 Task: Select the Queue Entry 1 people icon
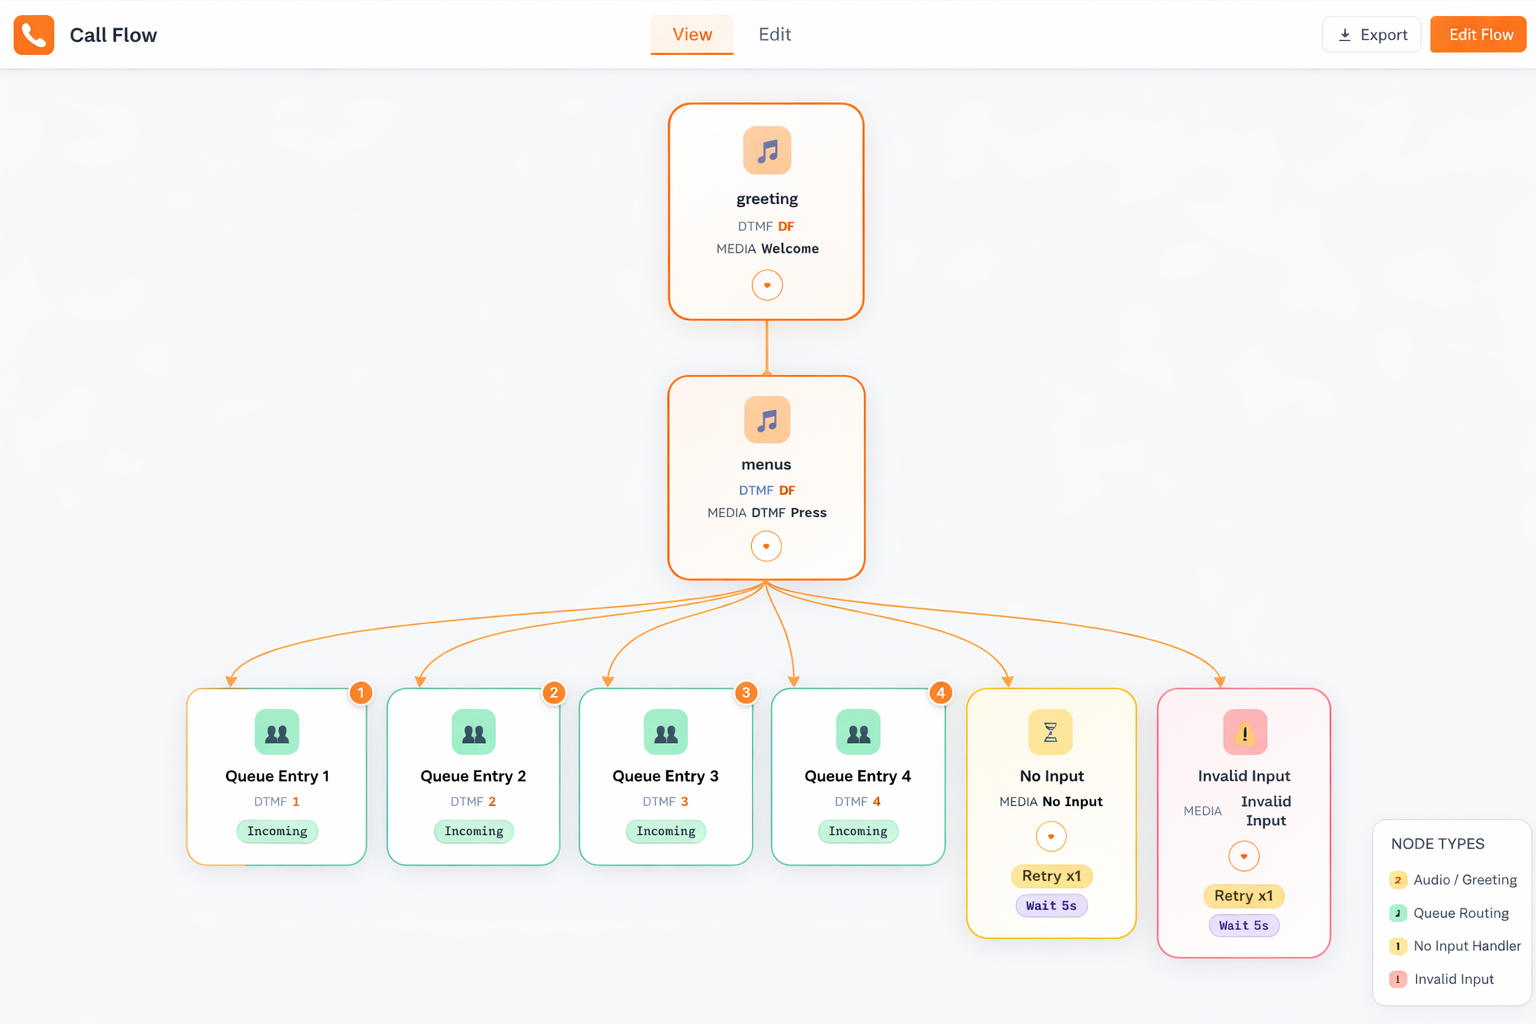point(277,732)
